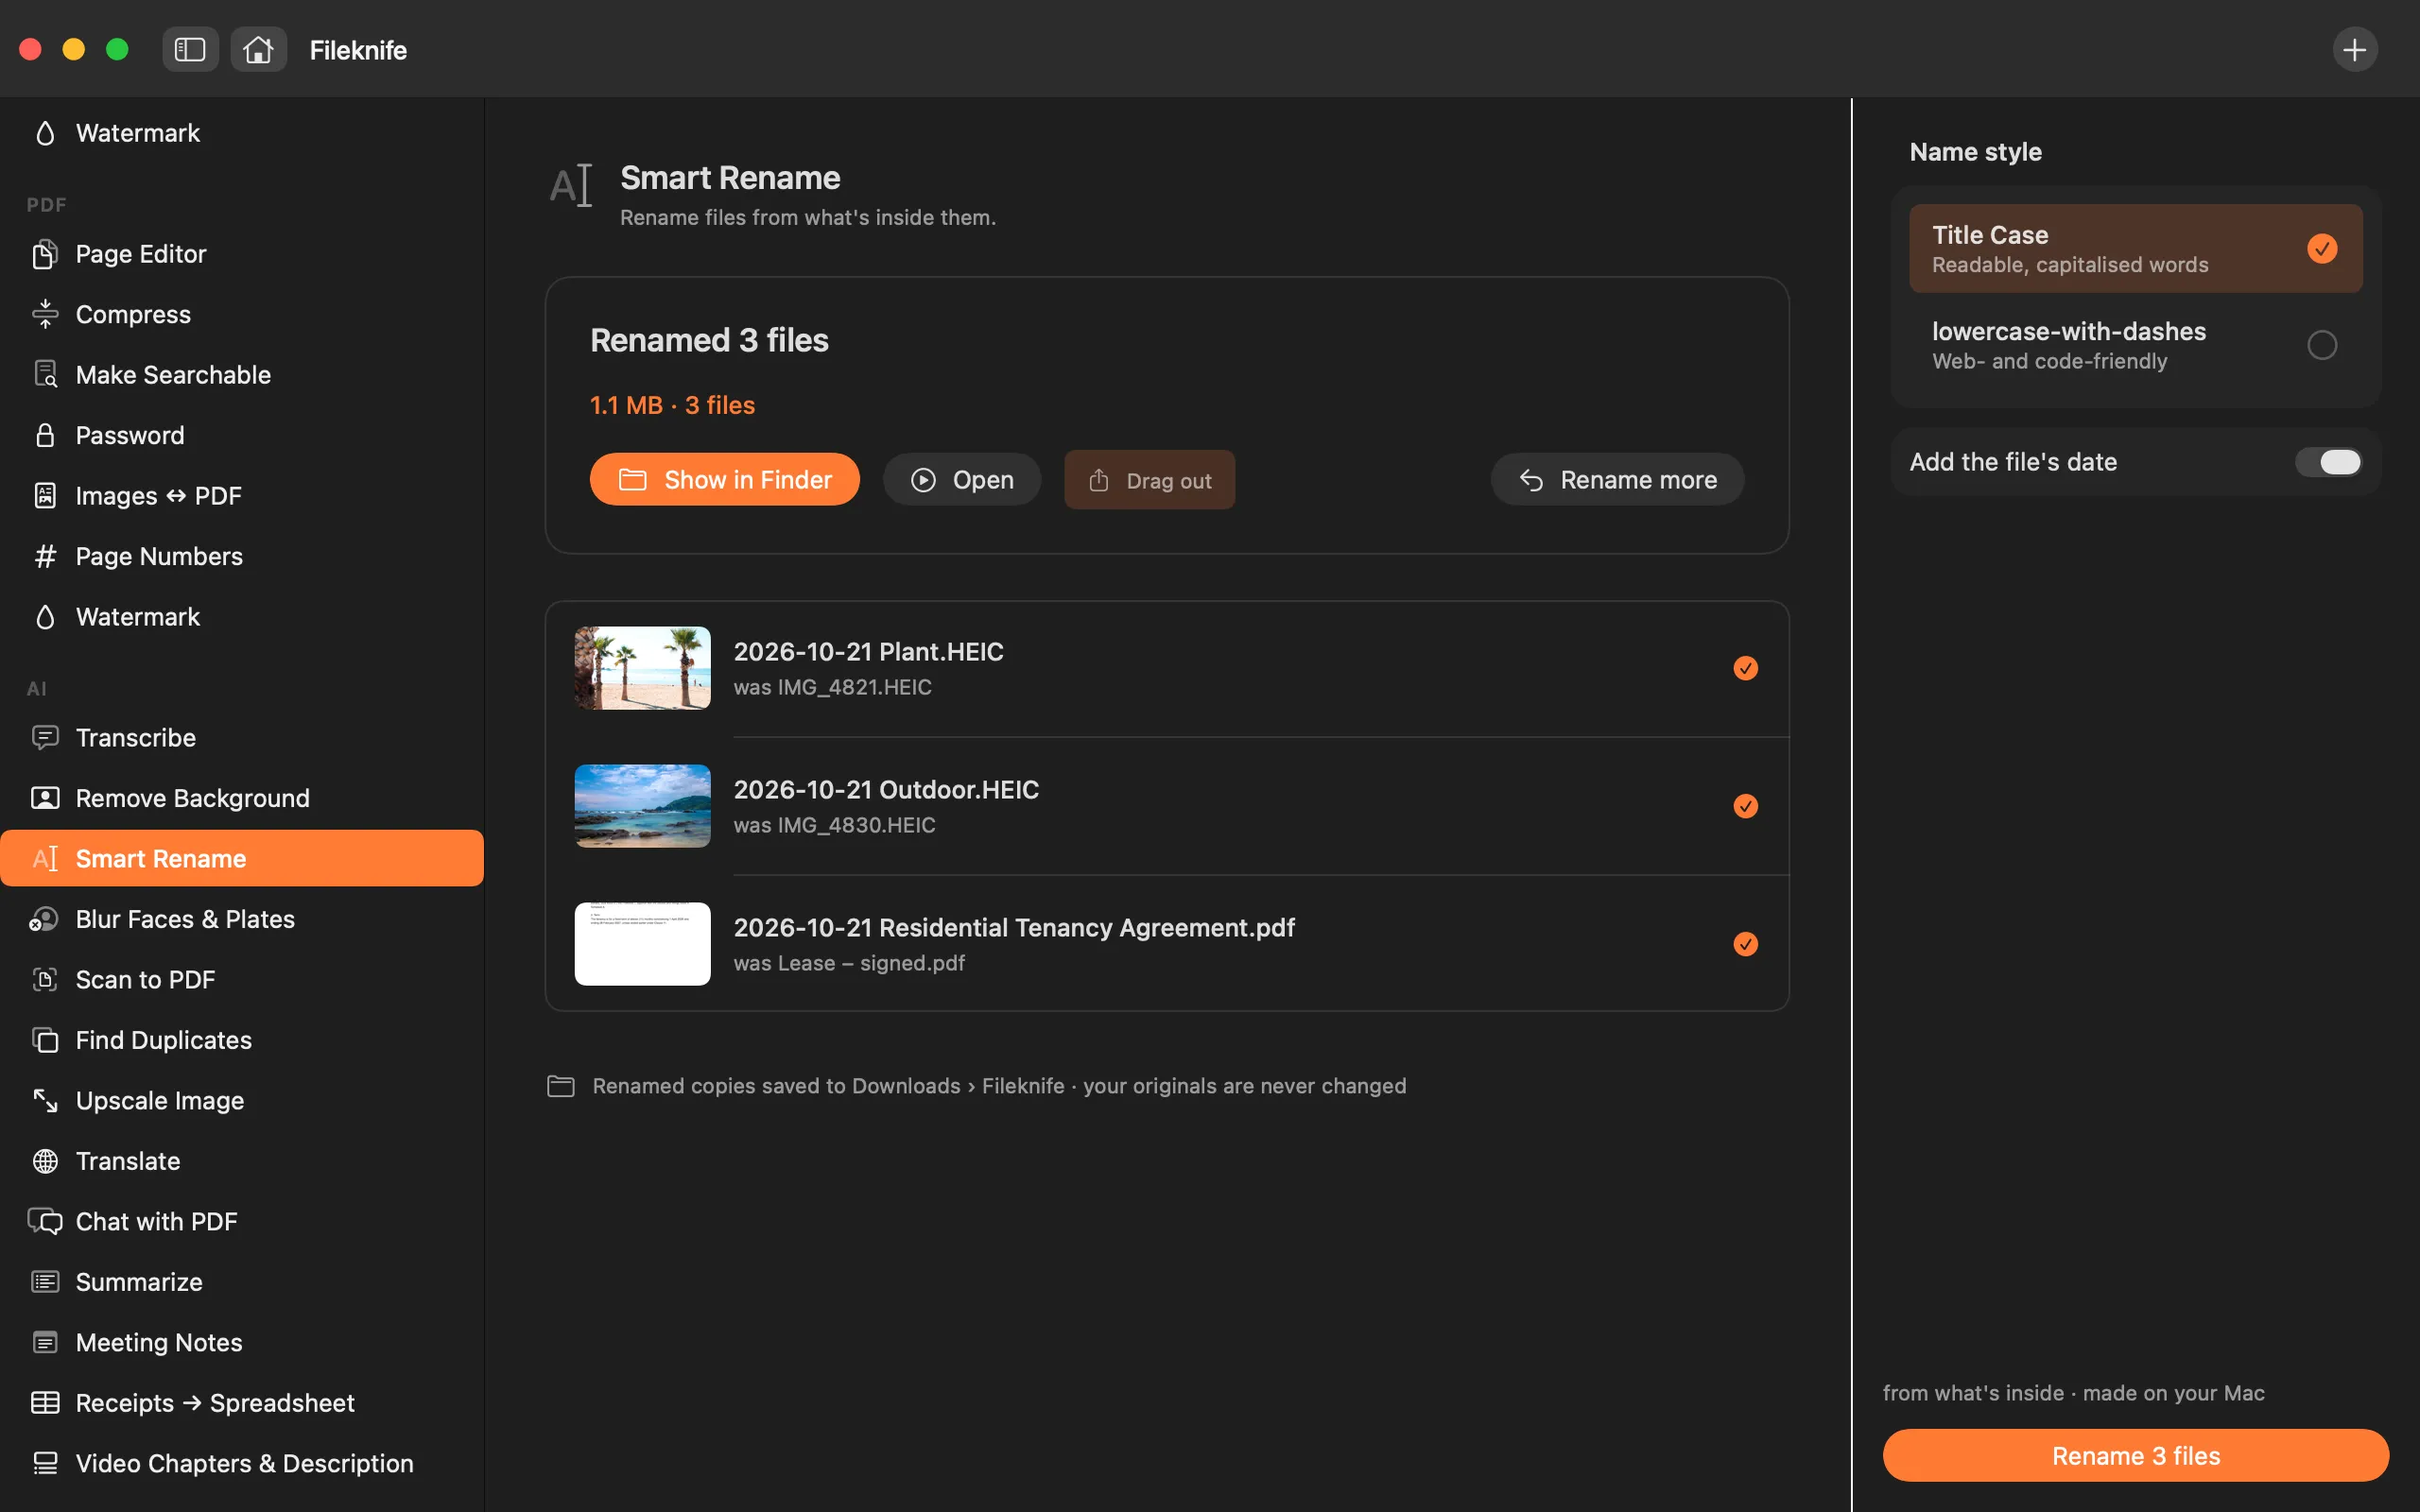Select Make Searchable in sidebar
Image resolution: width=2420 pixels, height=1512 pixels.
[242, 375]
